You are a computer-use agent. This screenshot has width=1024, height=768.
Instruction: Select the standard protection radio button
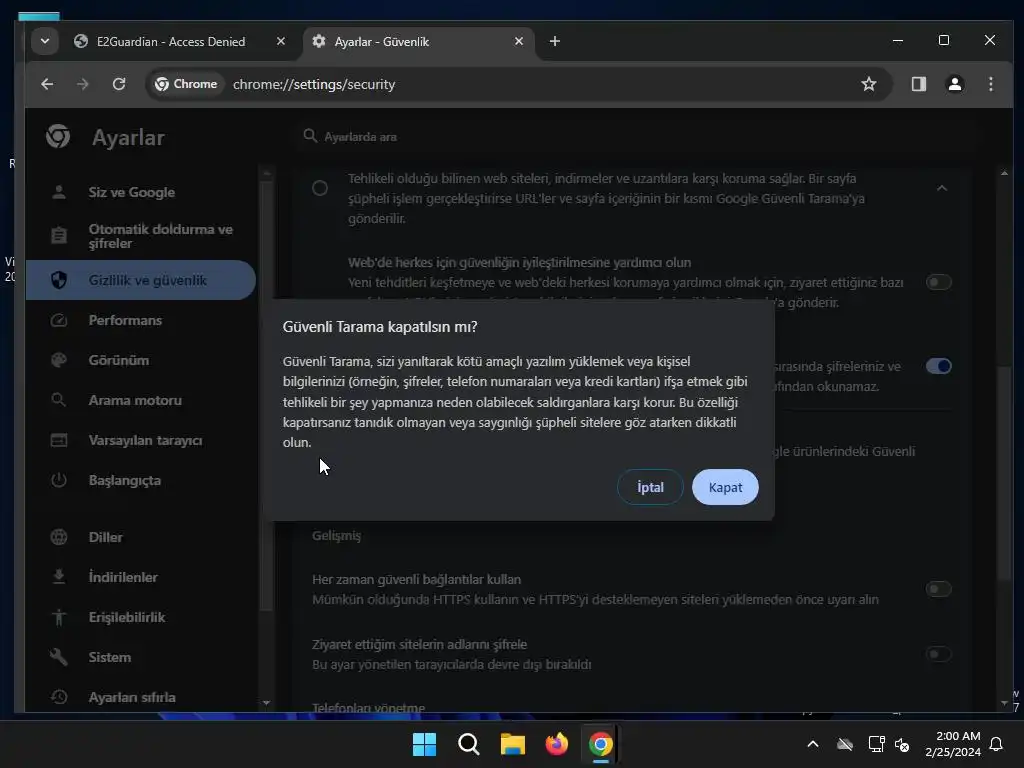point(320,188)
